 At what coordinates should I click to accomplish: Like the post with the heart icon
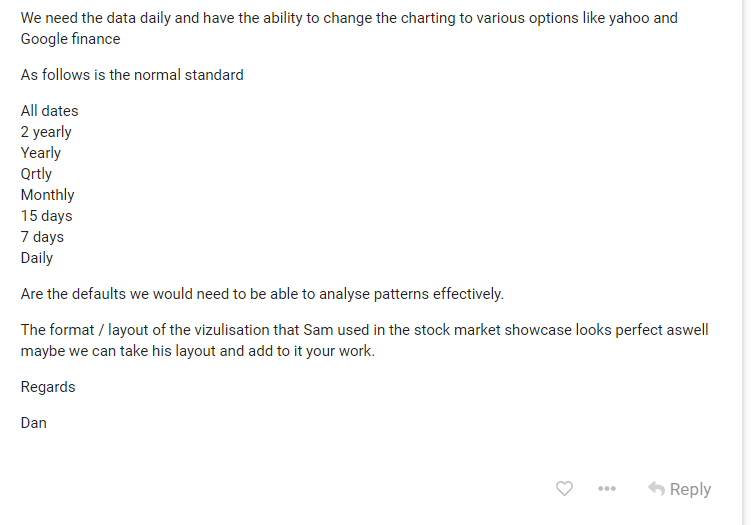tap(564, 489)
